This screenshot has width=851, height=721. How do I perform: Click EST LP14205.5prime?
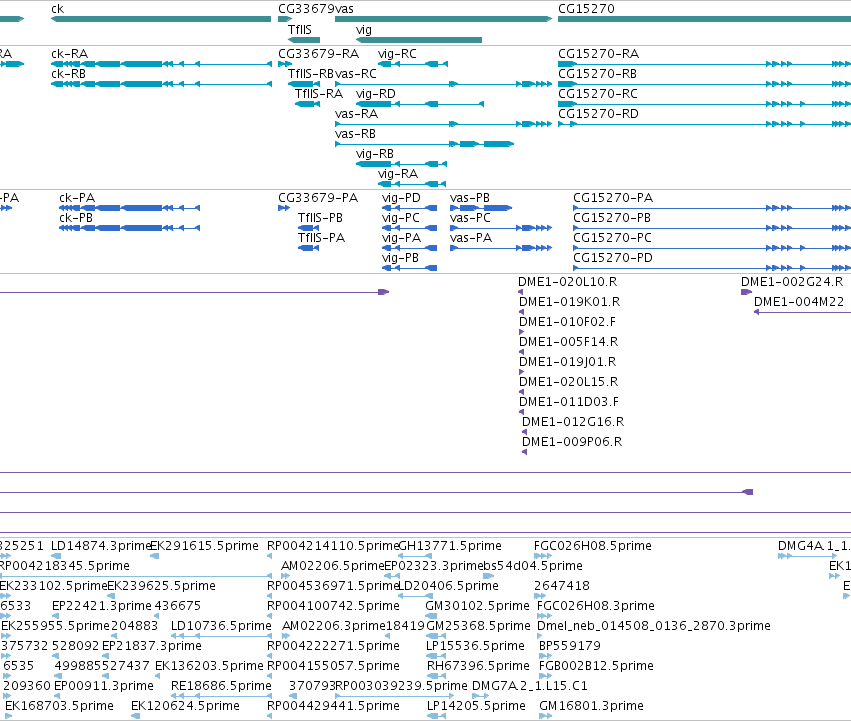(x=436, y=717)
